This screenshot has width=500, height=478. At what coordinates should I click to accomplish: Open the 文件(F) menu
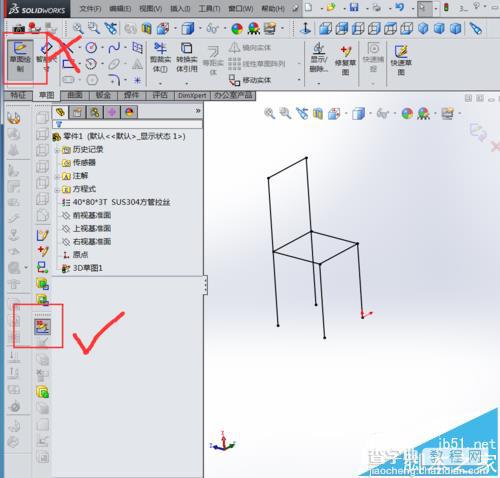click(90, 8)
